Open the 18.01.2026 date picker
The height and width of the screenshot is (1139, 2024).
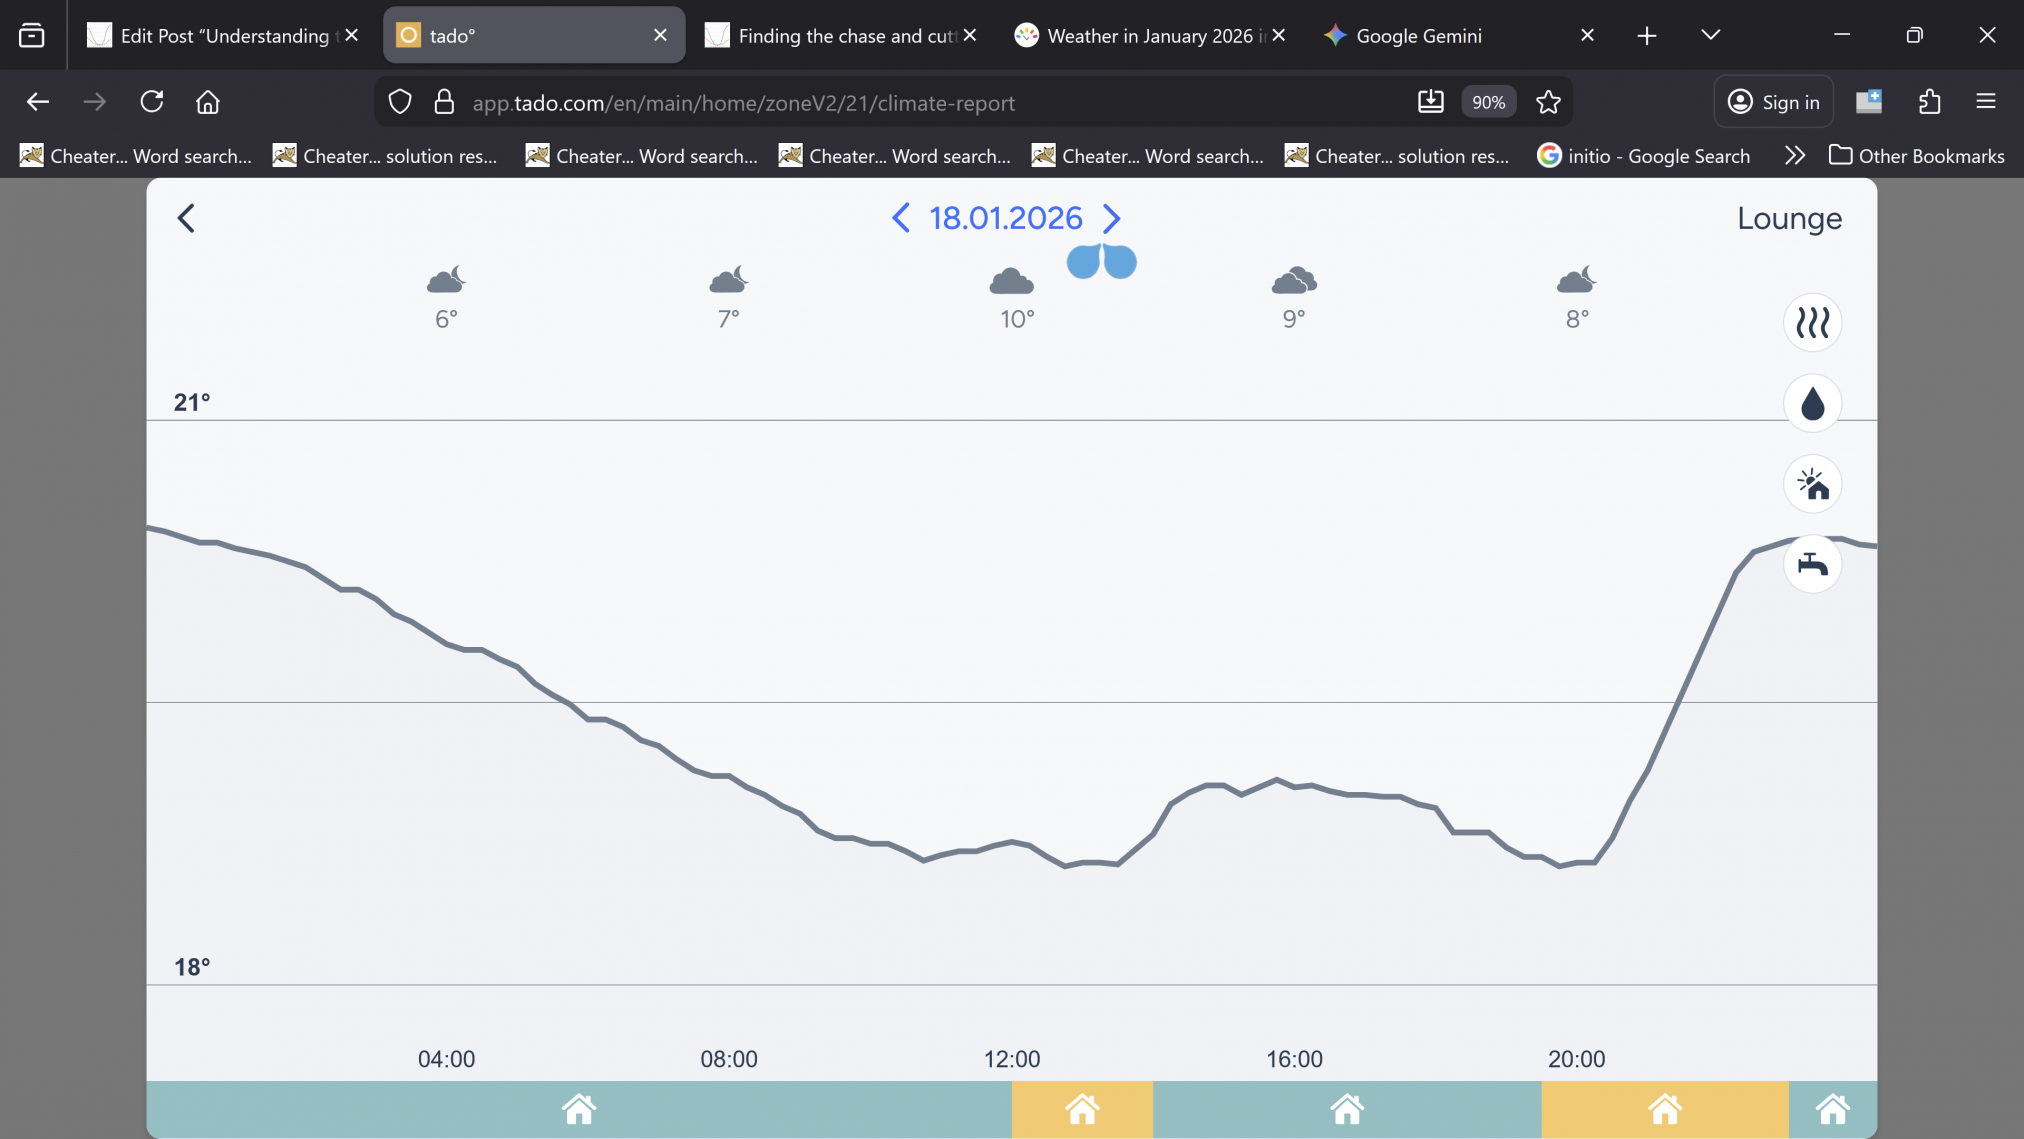pyautogui.click(x=1005, y=218)
